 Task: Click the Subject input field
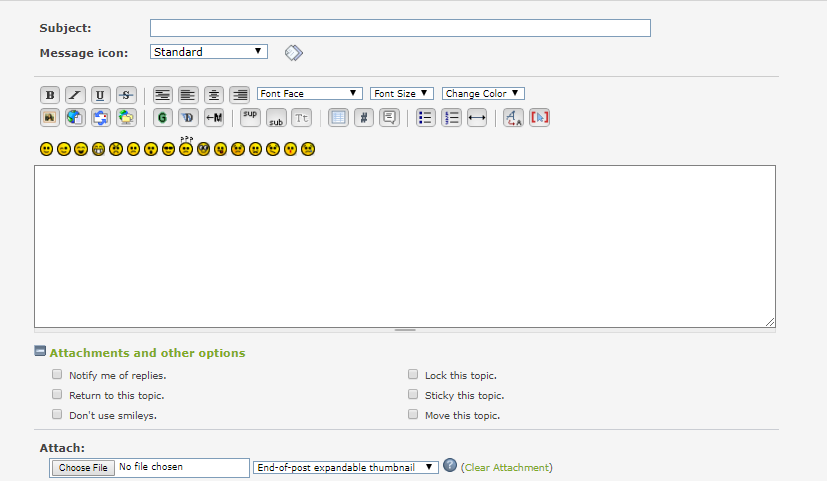(x=400, y=28)
